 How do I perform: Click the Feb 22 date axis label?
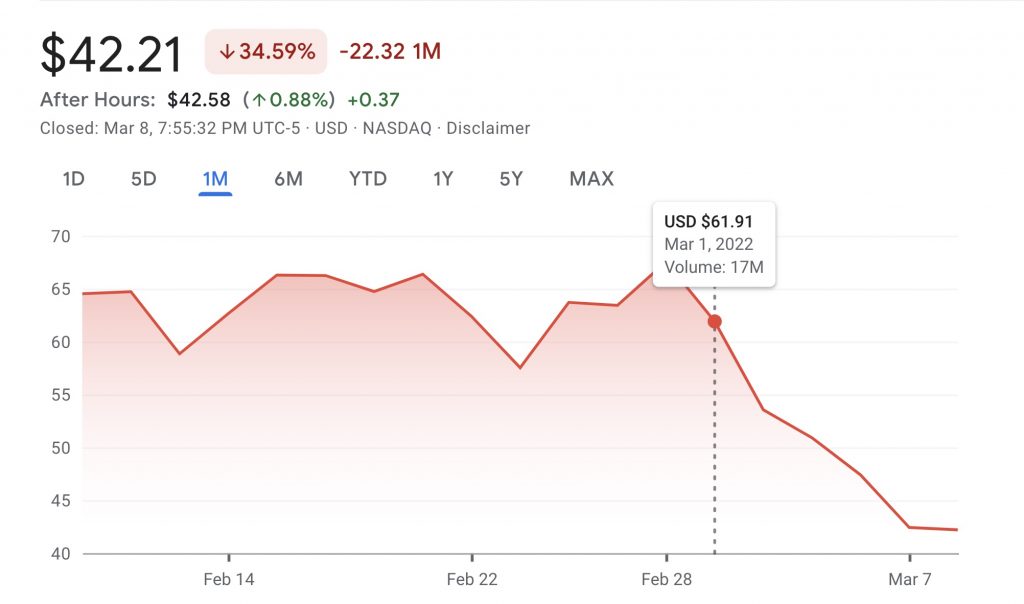471,579
